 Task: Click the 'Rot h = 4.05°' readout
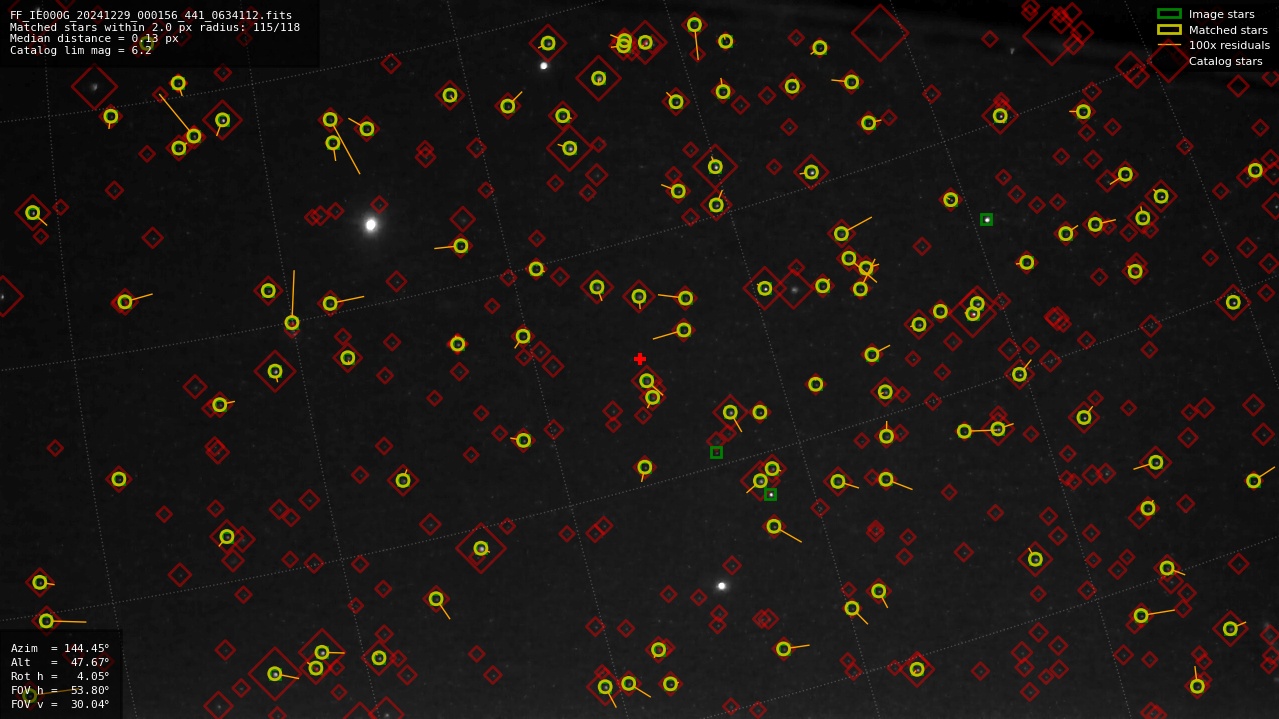click(x=60, y=676)
